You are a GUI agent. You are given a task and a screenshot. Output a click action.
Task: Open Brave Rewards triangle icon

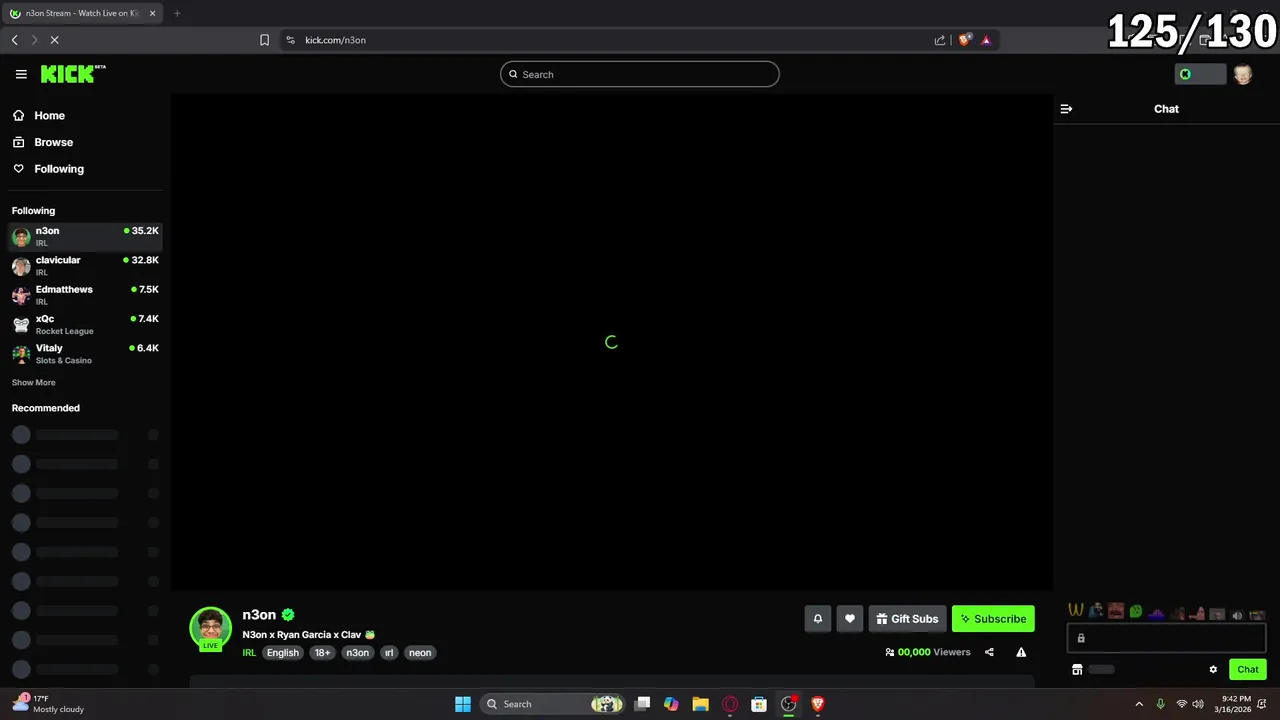[986, 40]
